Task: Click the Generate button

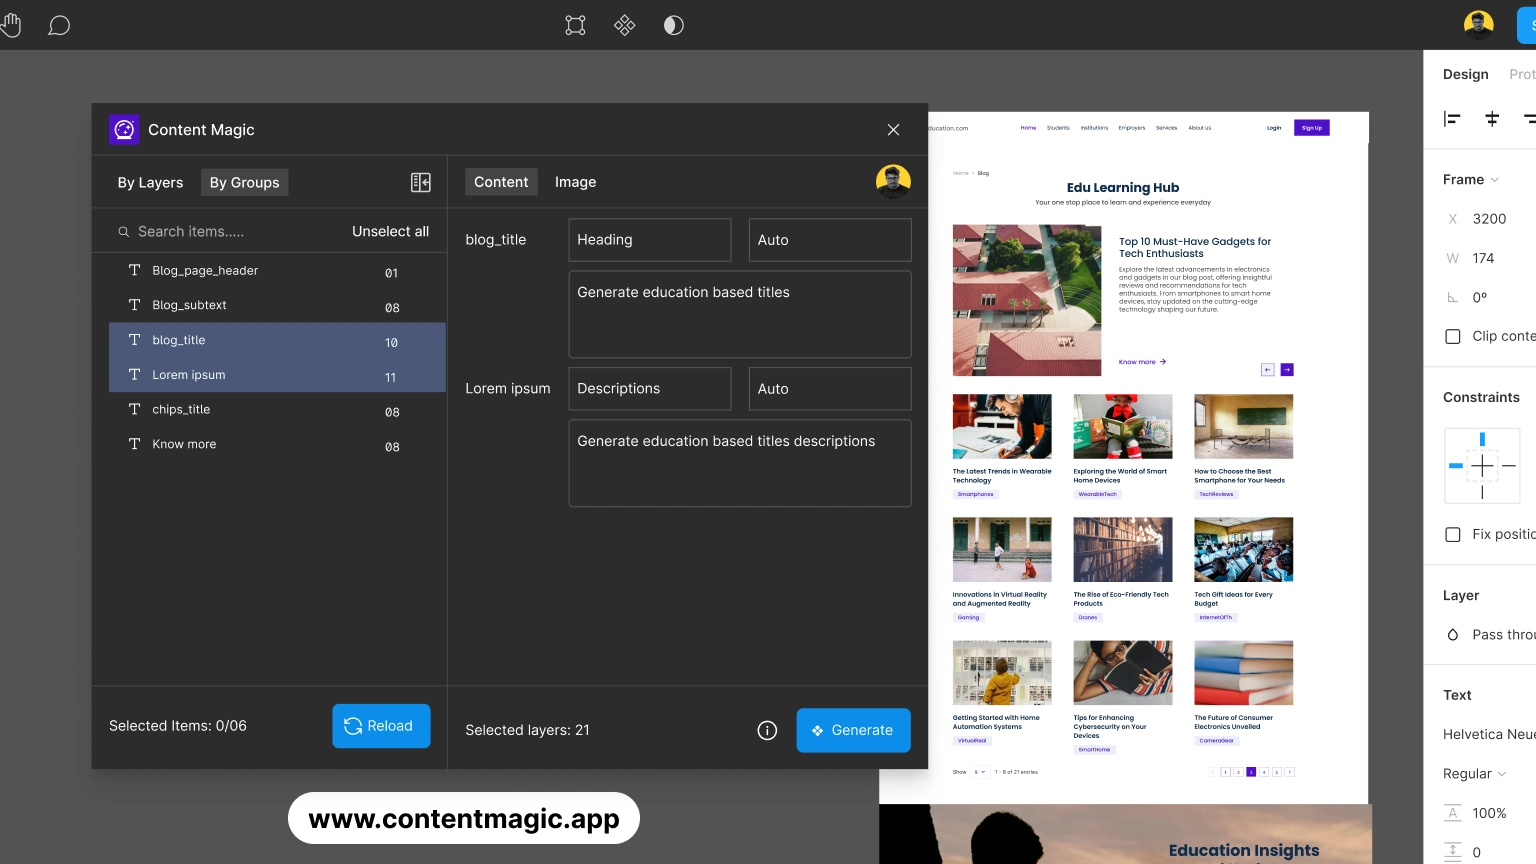Action: coord(853,730)
